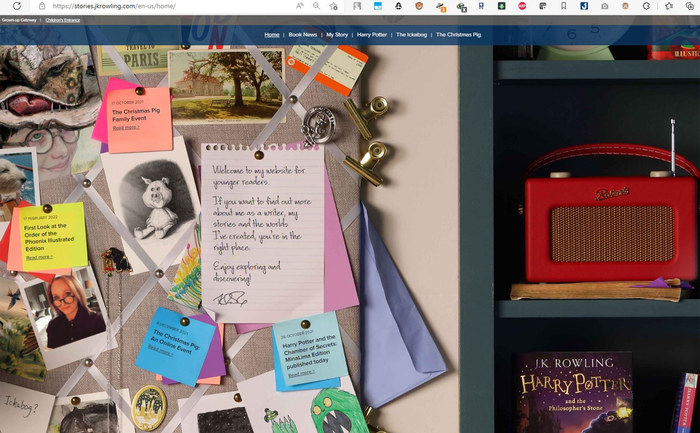This screenshot has width=700, height=433.
Task: Click Read more on Order of the Phoenix note
Action: tap(39, 257)
